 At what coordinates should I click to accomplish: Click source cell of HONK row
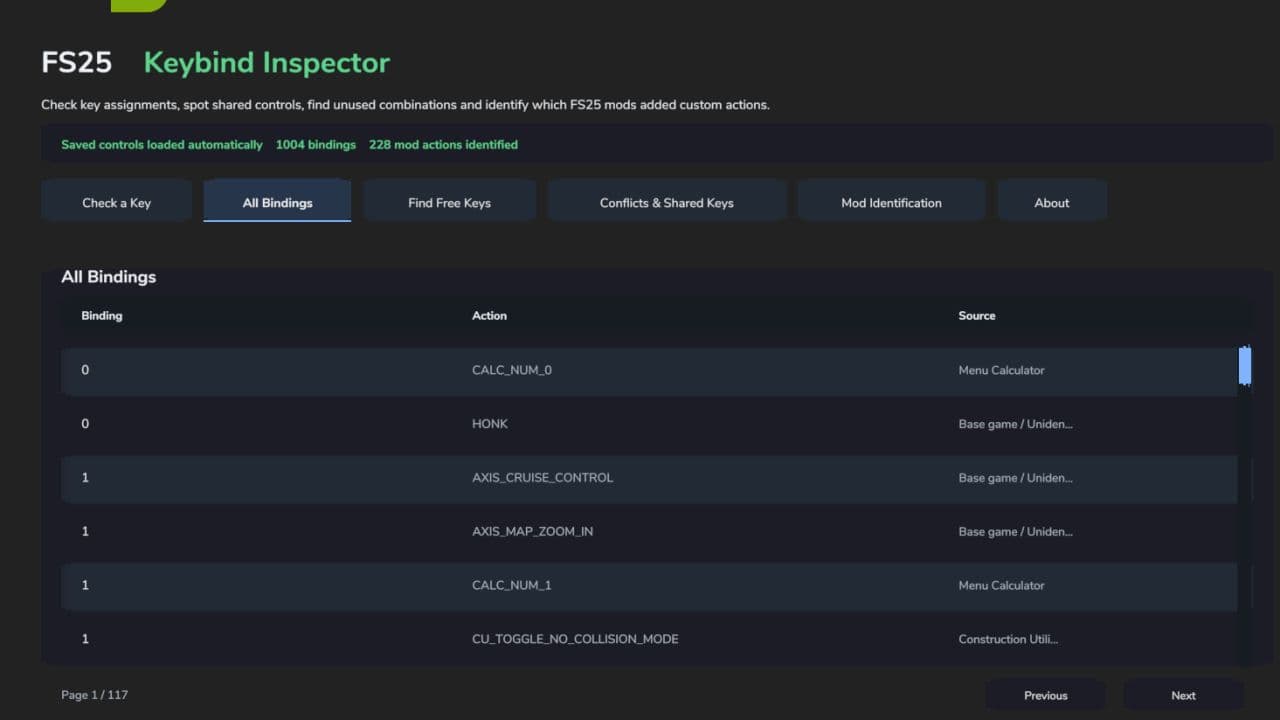(1015, 424)
